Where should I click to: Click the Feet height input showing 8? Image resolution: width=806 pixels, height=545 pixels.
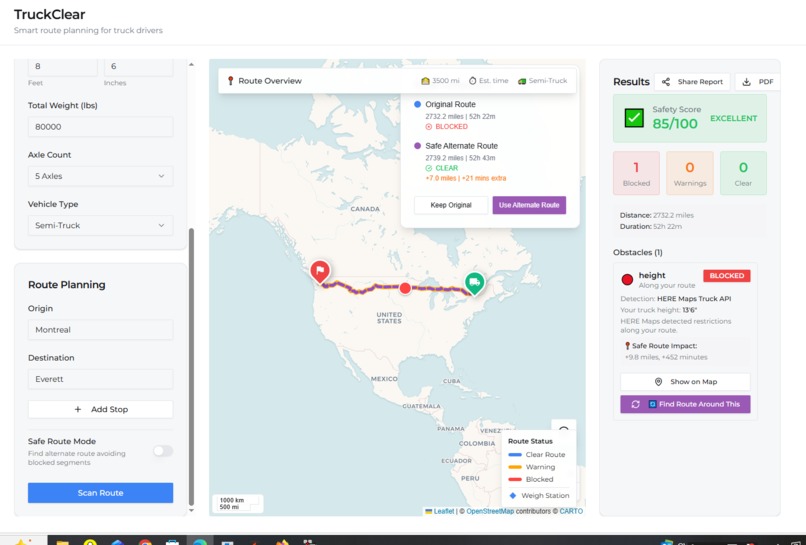pos(63,67)
